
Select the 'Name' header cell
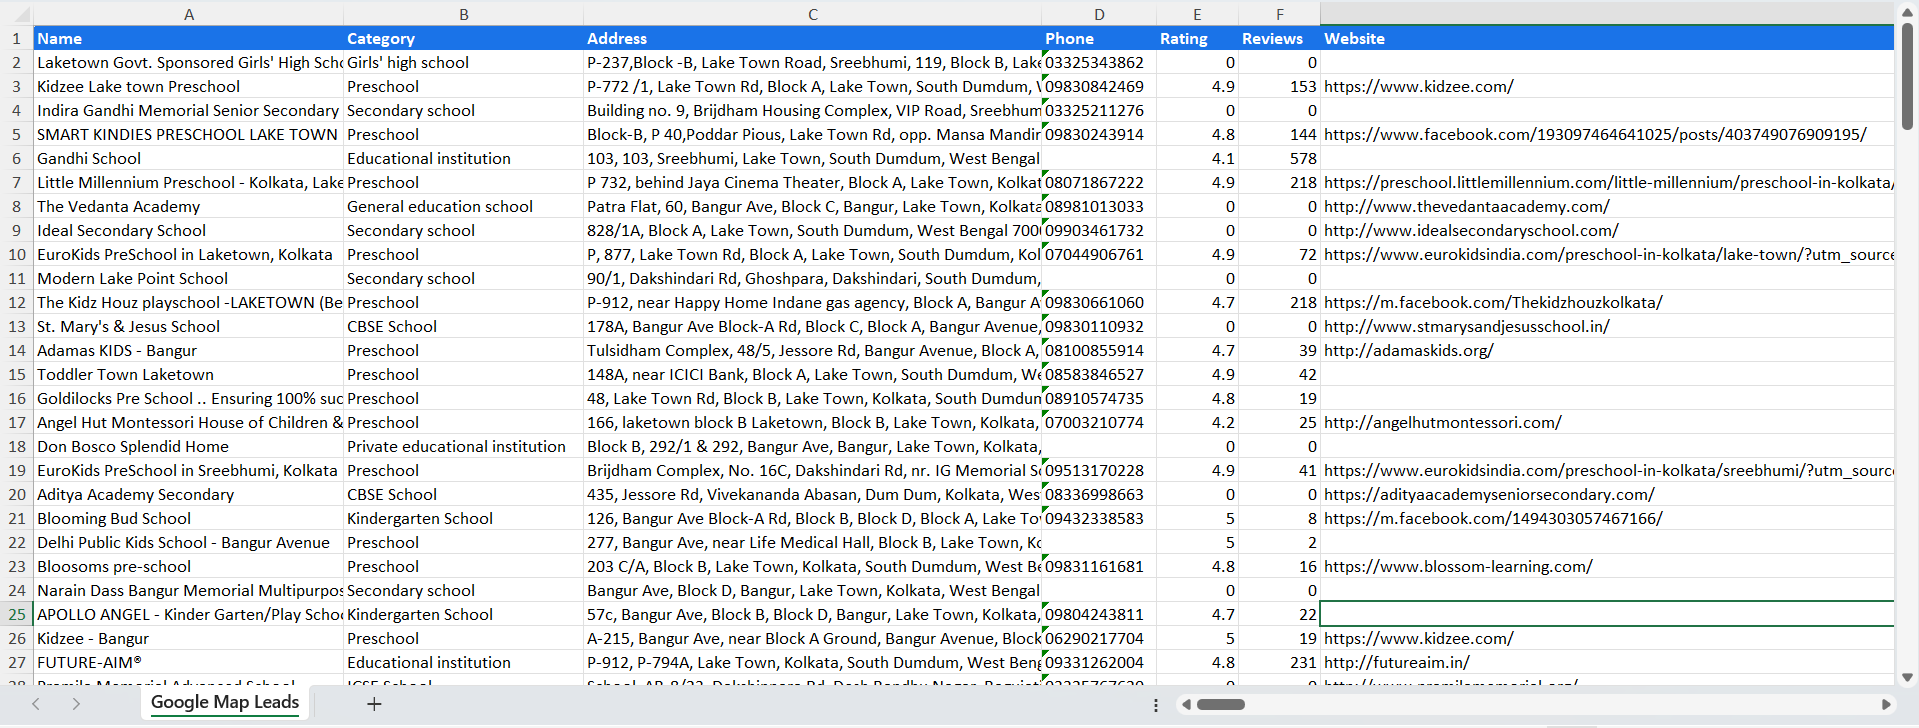pos(189,38)
